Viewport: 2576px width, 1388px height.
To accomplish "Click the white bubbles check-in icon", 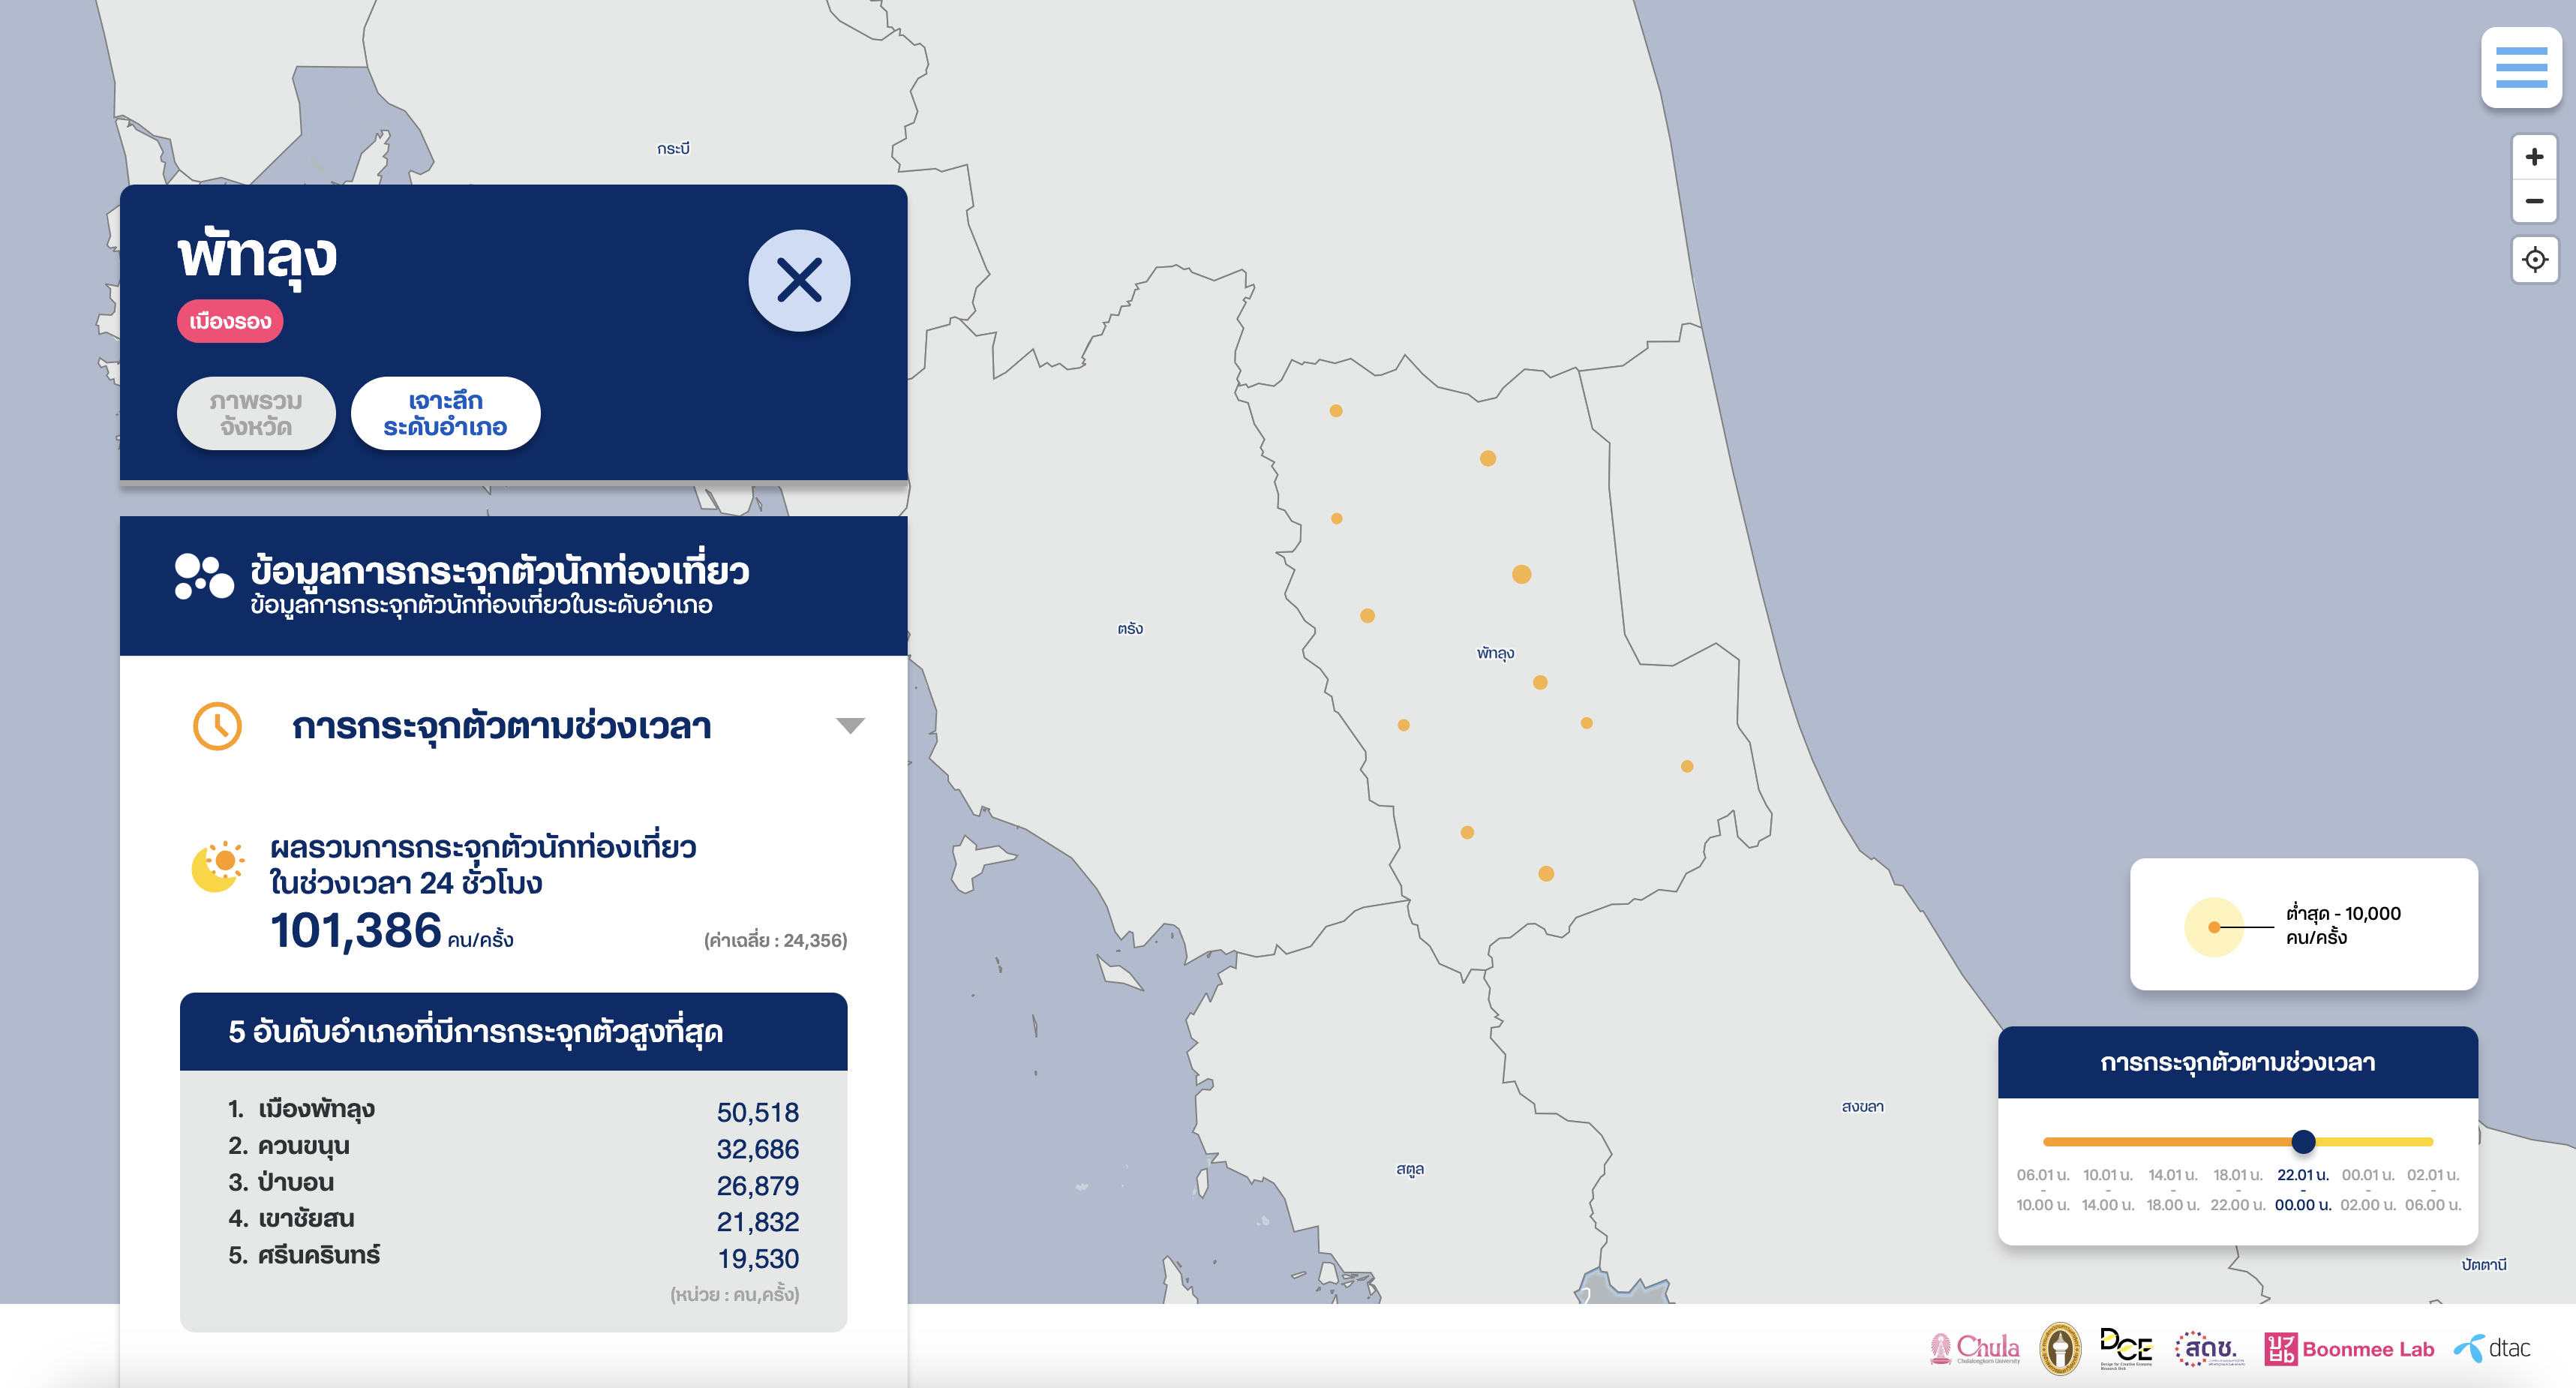I will [204, 577].
